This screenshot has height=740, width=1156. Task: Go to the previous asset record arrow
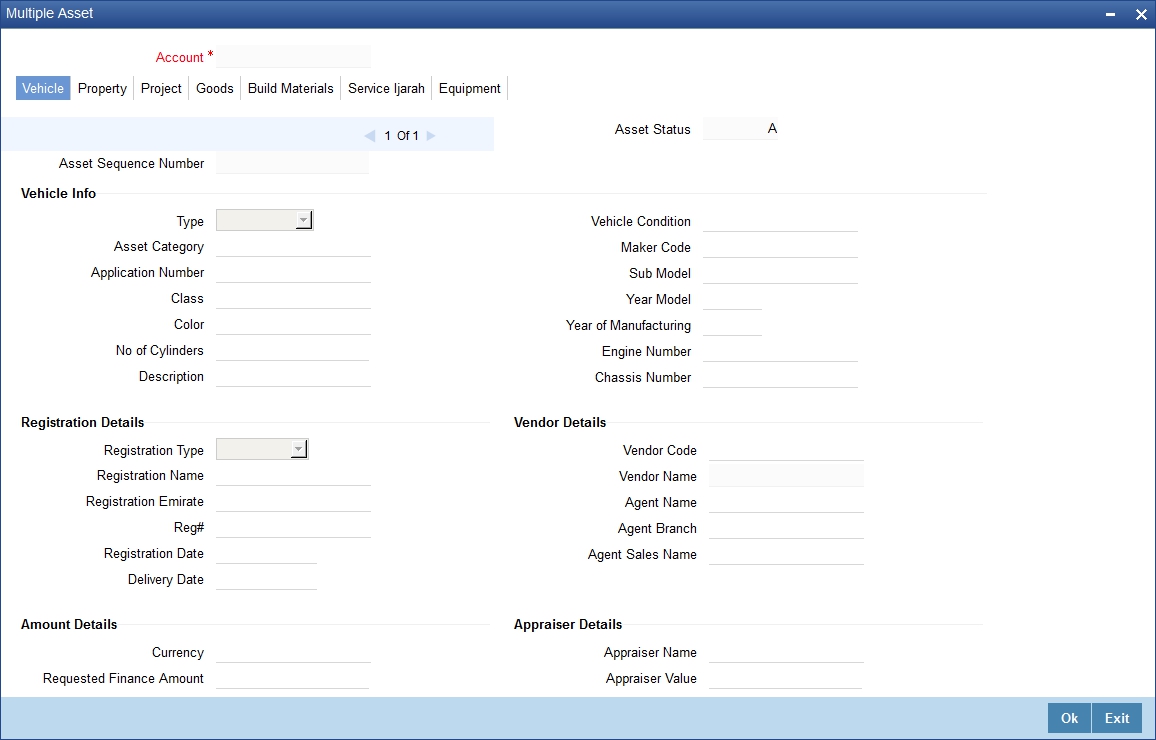pyautogui.click(x=370, y=136)
